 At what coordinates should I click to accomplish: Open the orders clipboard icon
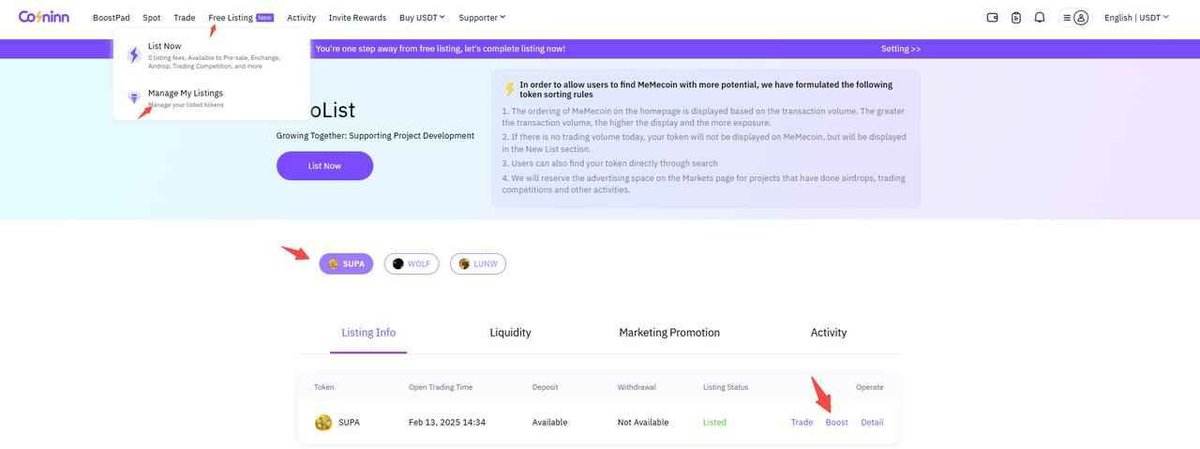1016,17
